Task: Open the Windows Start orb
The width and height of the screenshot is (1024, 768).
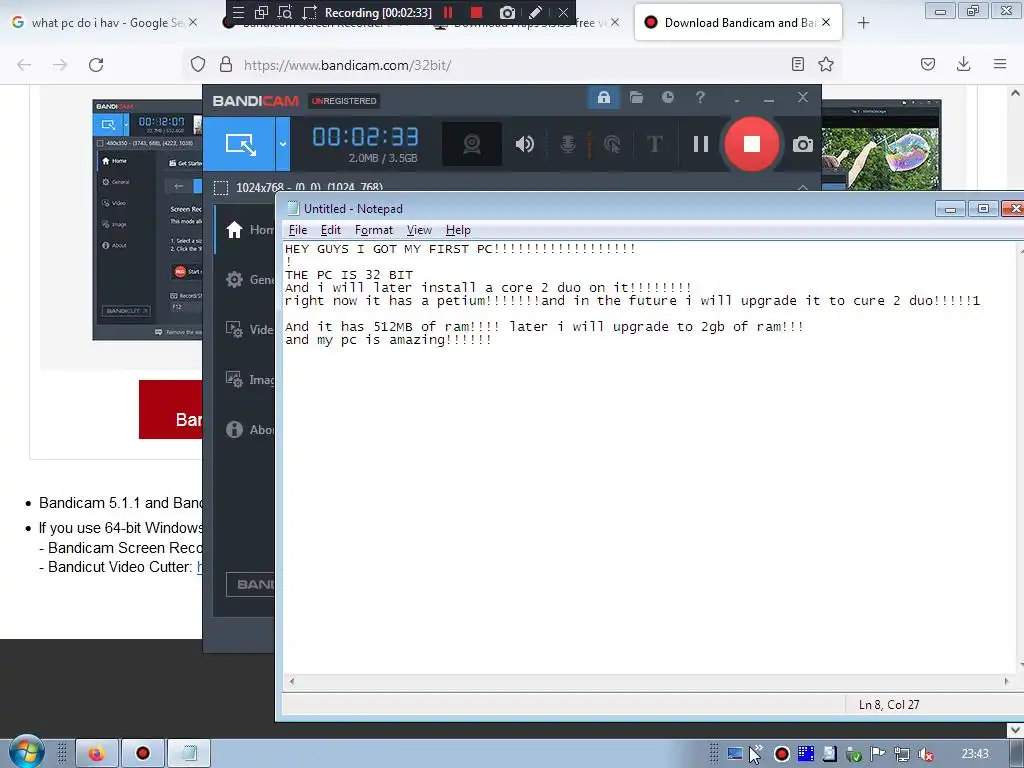Action: pyautogui.click(x=26, y=752)
